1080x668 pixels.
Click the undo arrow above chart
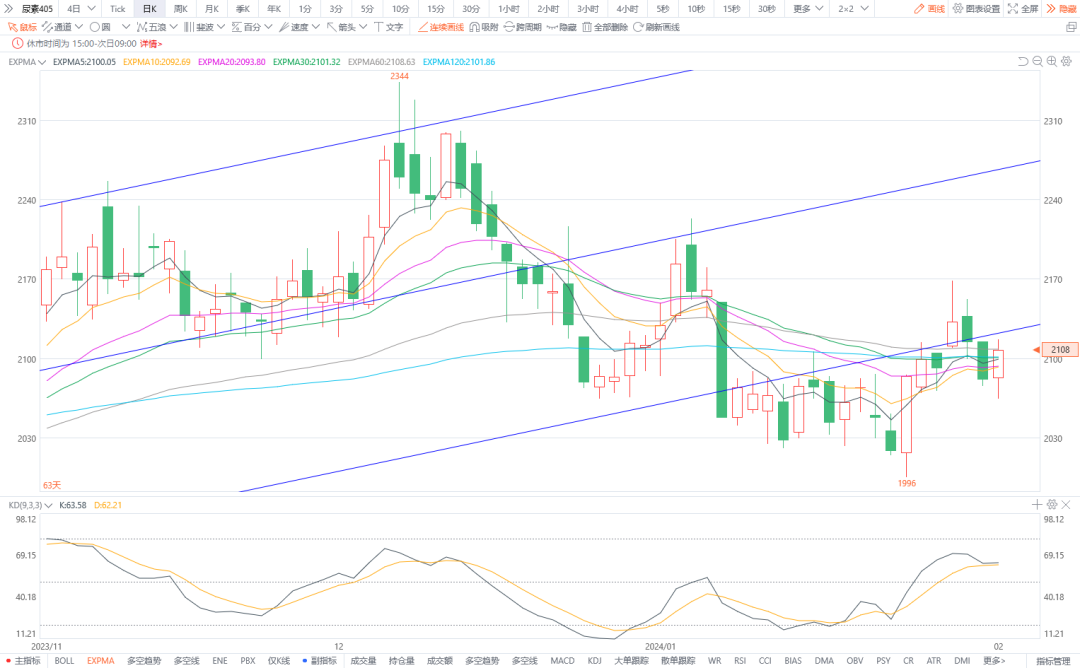pos(1023,61)
